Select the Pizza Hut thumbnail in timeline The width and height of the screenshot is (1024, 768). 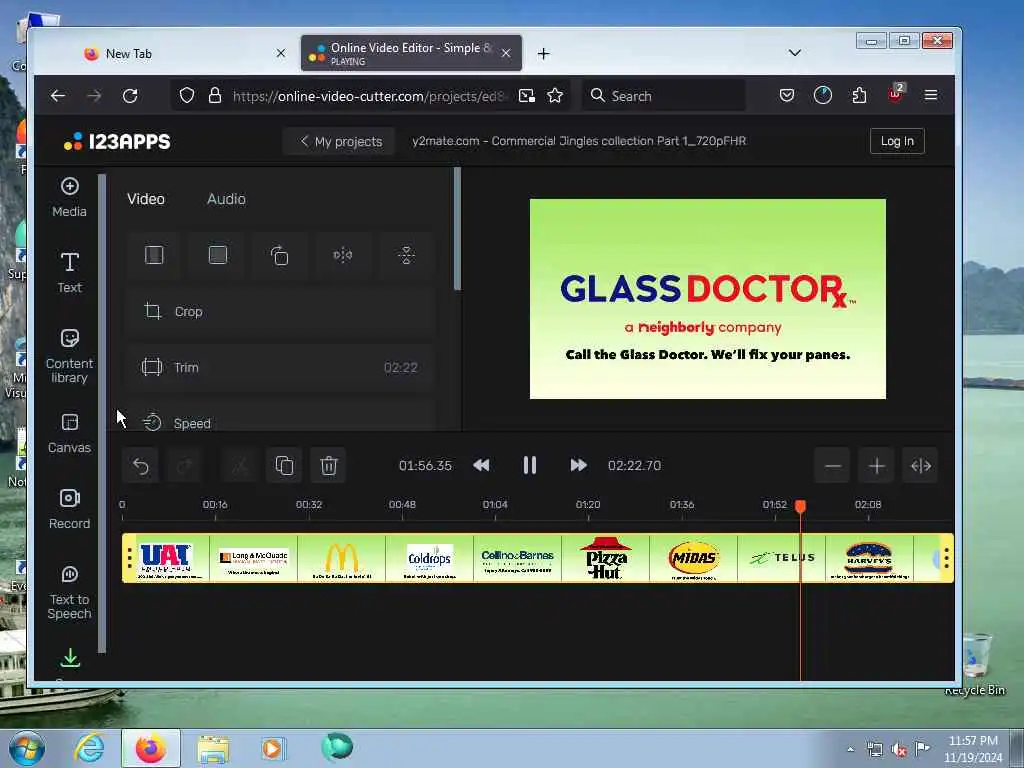pos(605,558)
